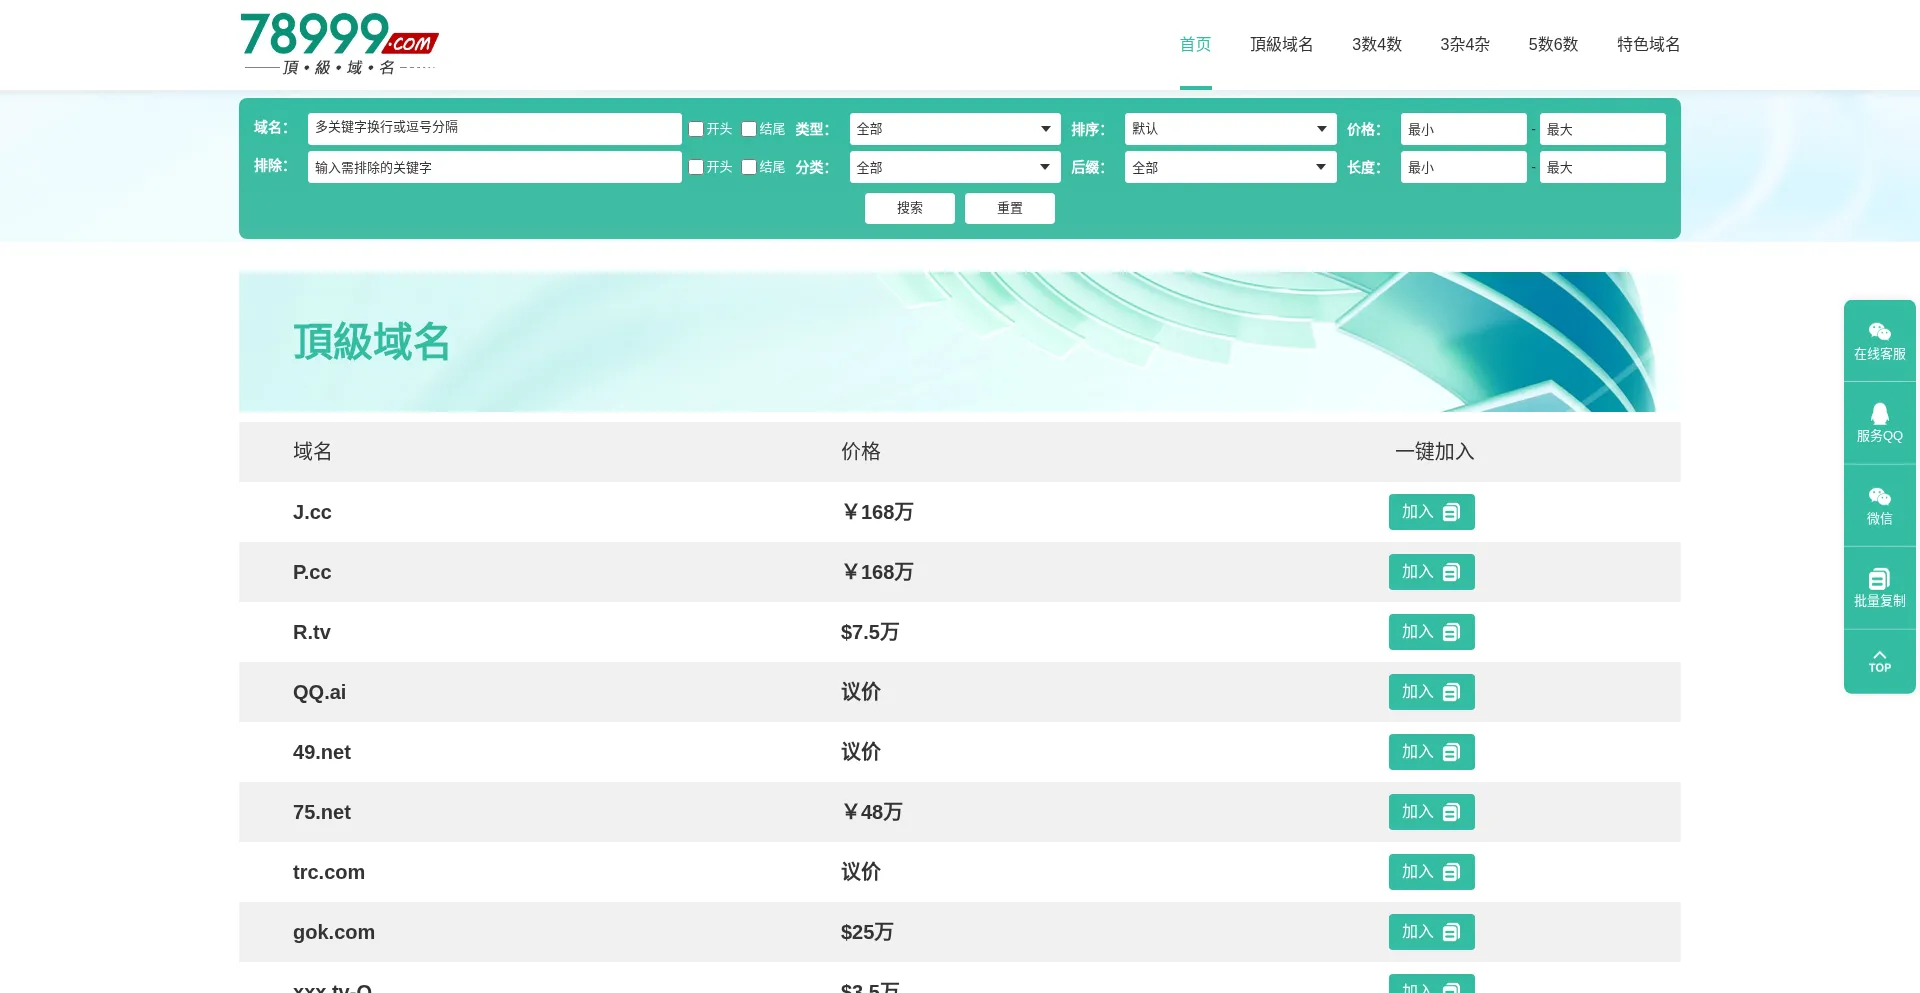Screen dimensions: 1920x993
Task: Focus the 价格 最大 input
Action: tap(1602, 129)
